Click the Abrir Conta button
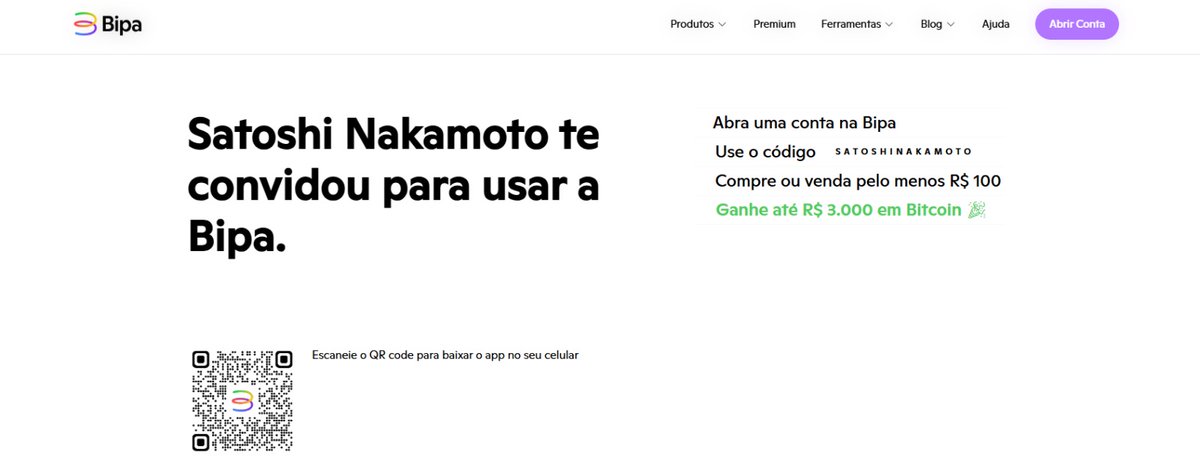 pos(1077,24)
